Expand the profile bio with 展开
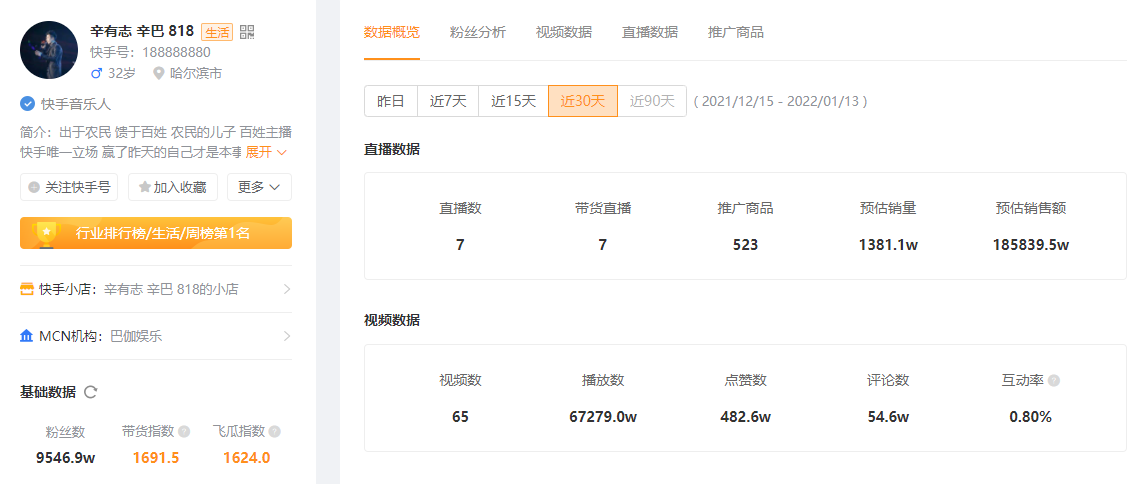The width and height of the screenshot is (1138, 484). tap(266, 152)
